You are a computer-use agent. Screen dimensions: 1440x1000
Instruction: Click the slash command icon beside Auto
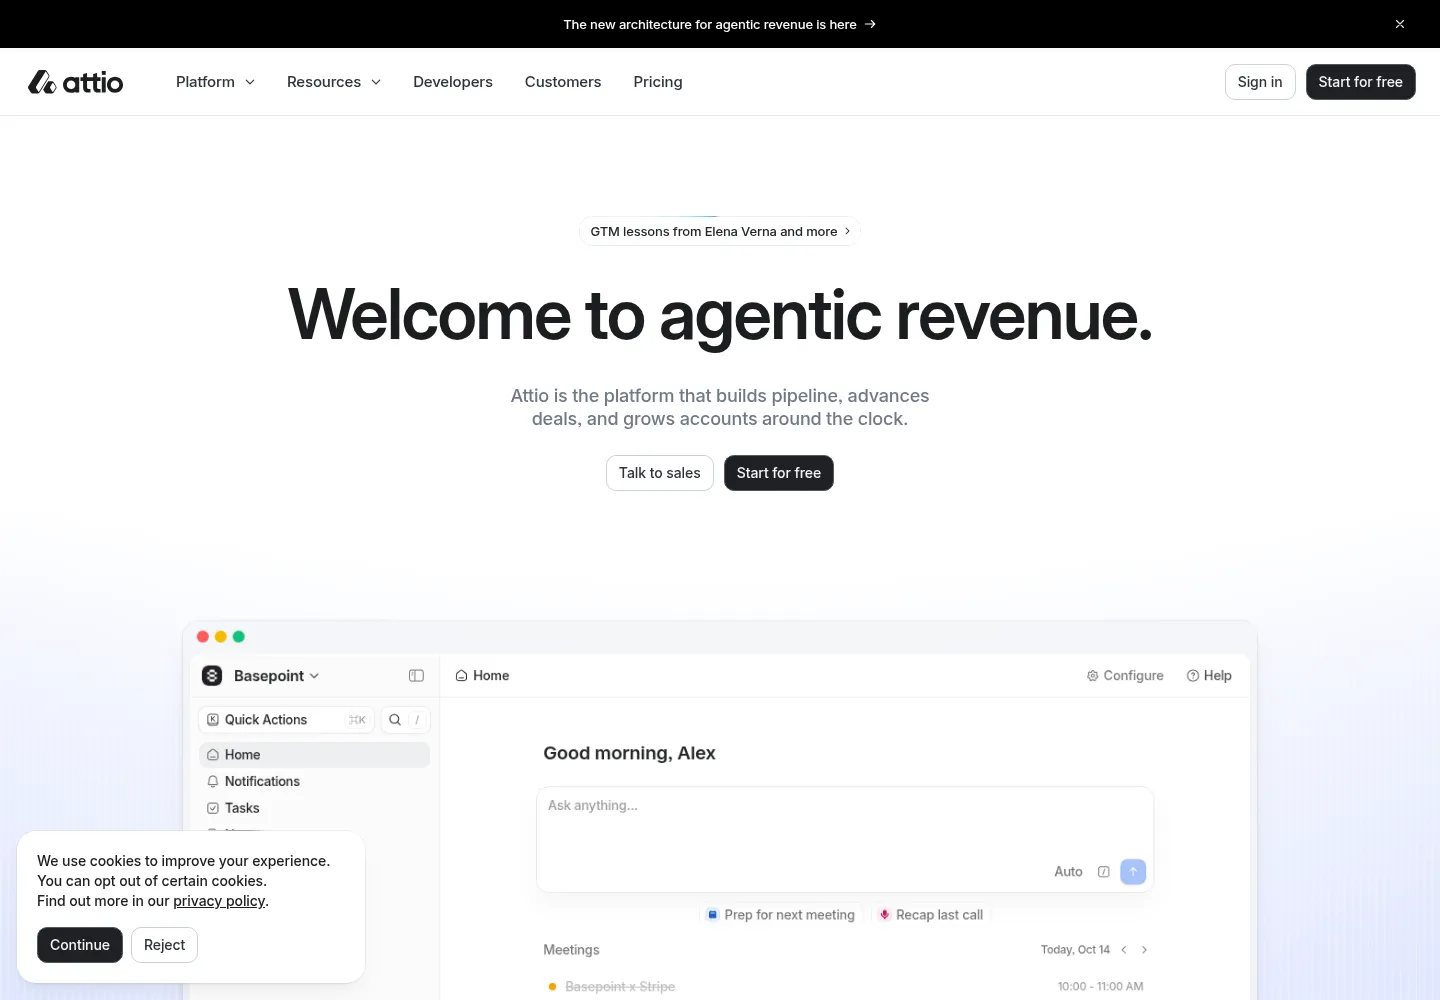click(1104, 872)
